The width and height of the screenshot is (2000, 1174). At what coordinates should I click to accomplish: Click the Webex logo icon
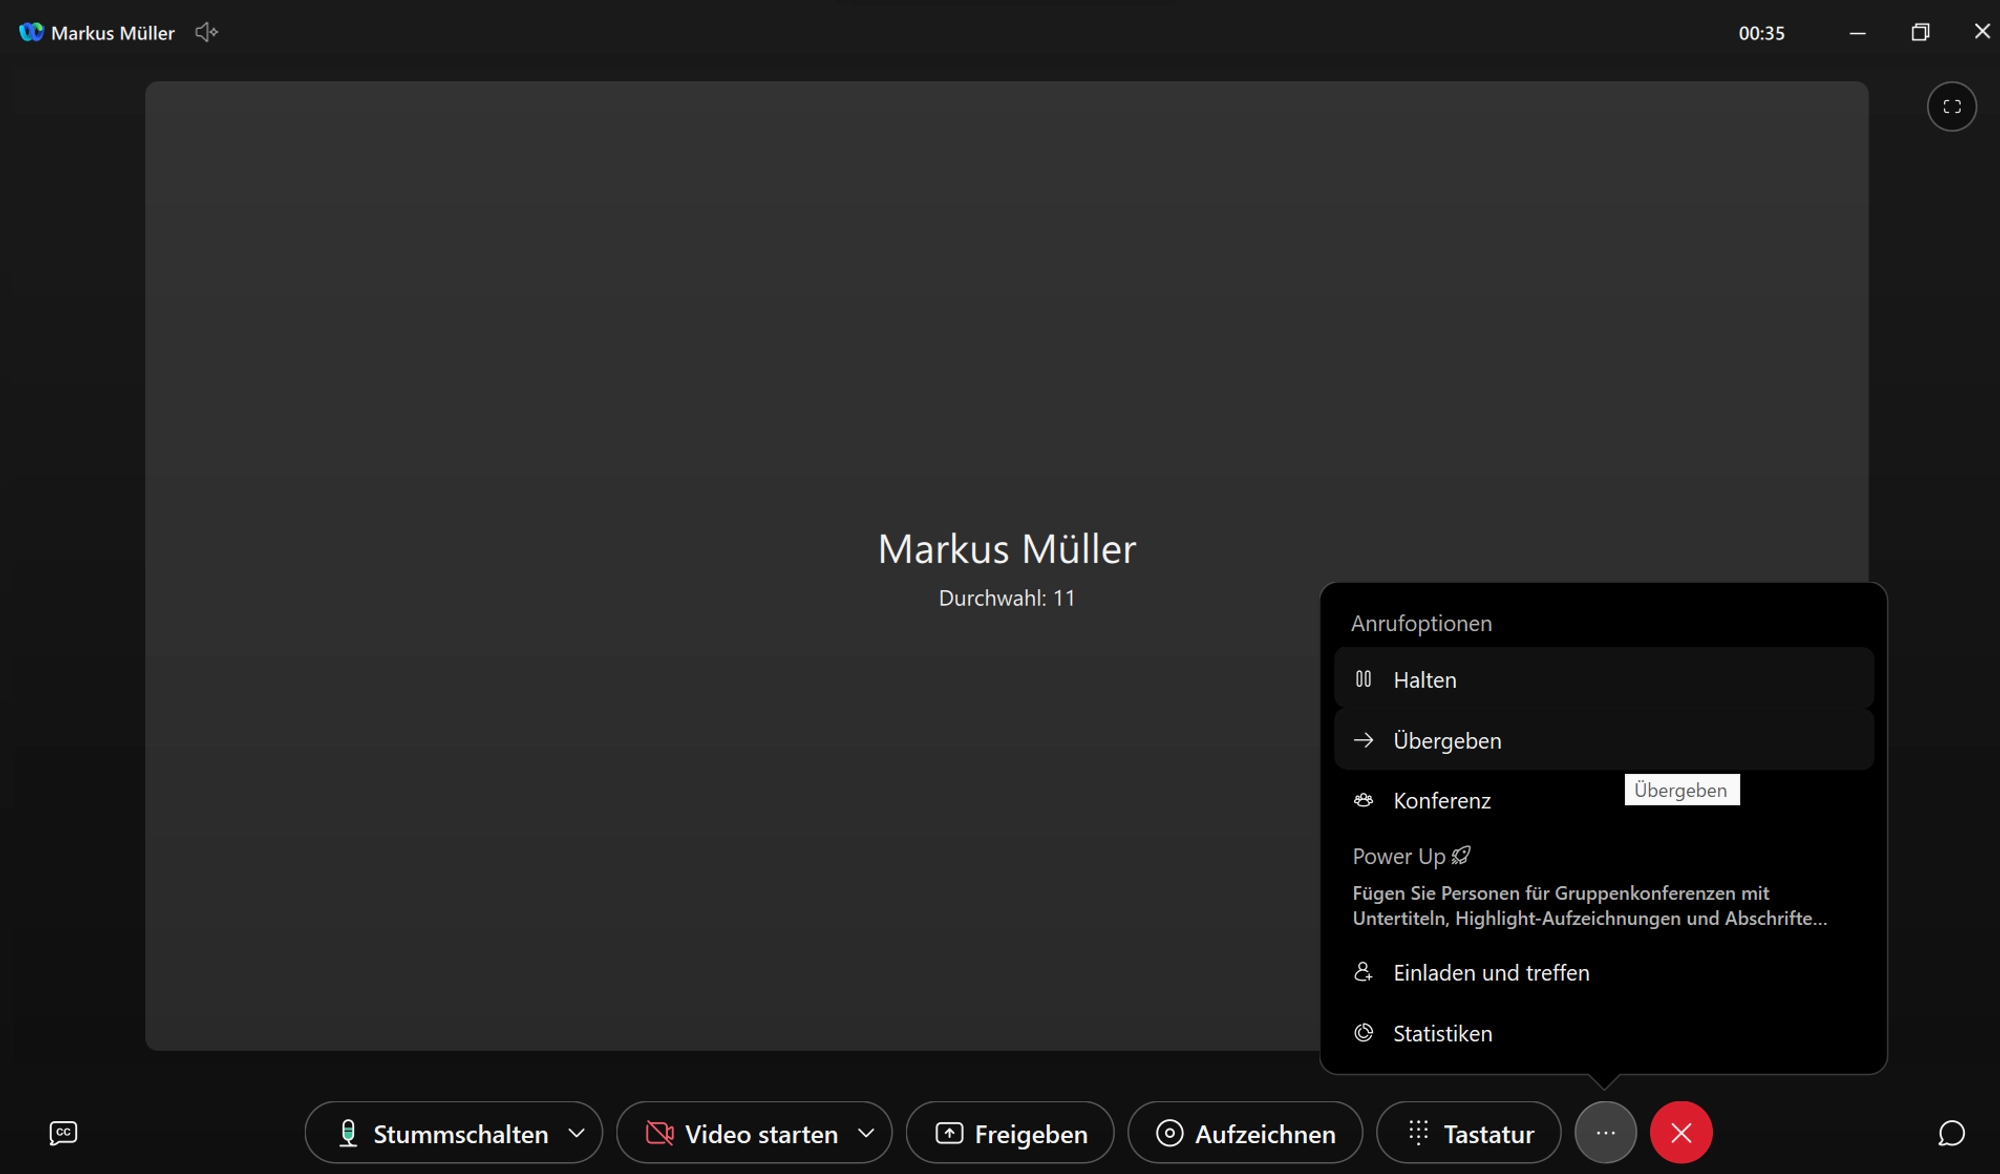point(31,32)
